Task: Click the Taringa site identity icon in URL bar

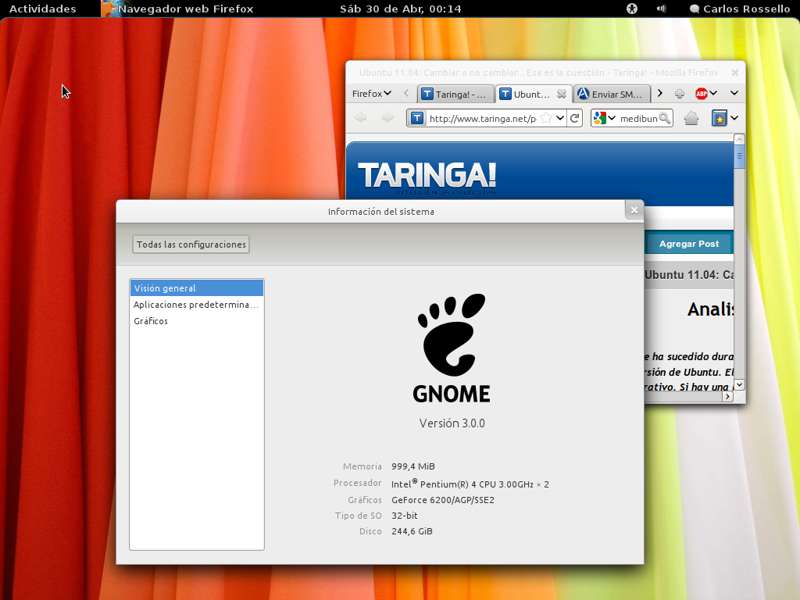Action: [417, 118]
